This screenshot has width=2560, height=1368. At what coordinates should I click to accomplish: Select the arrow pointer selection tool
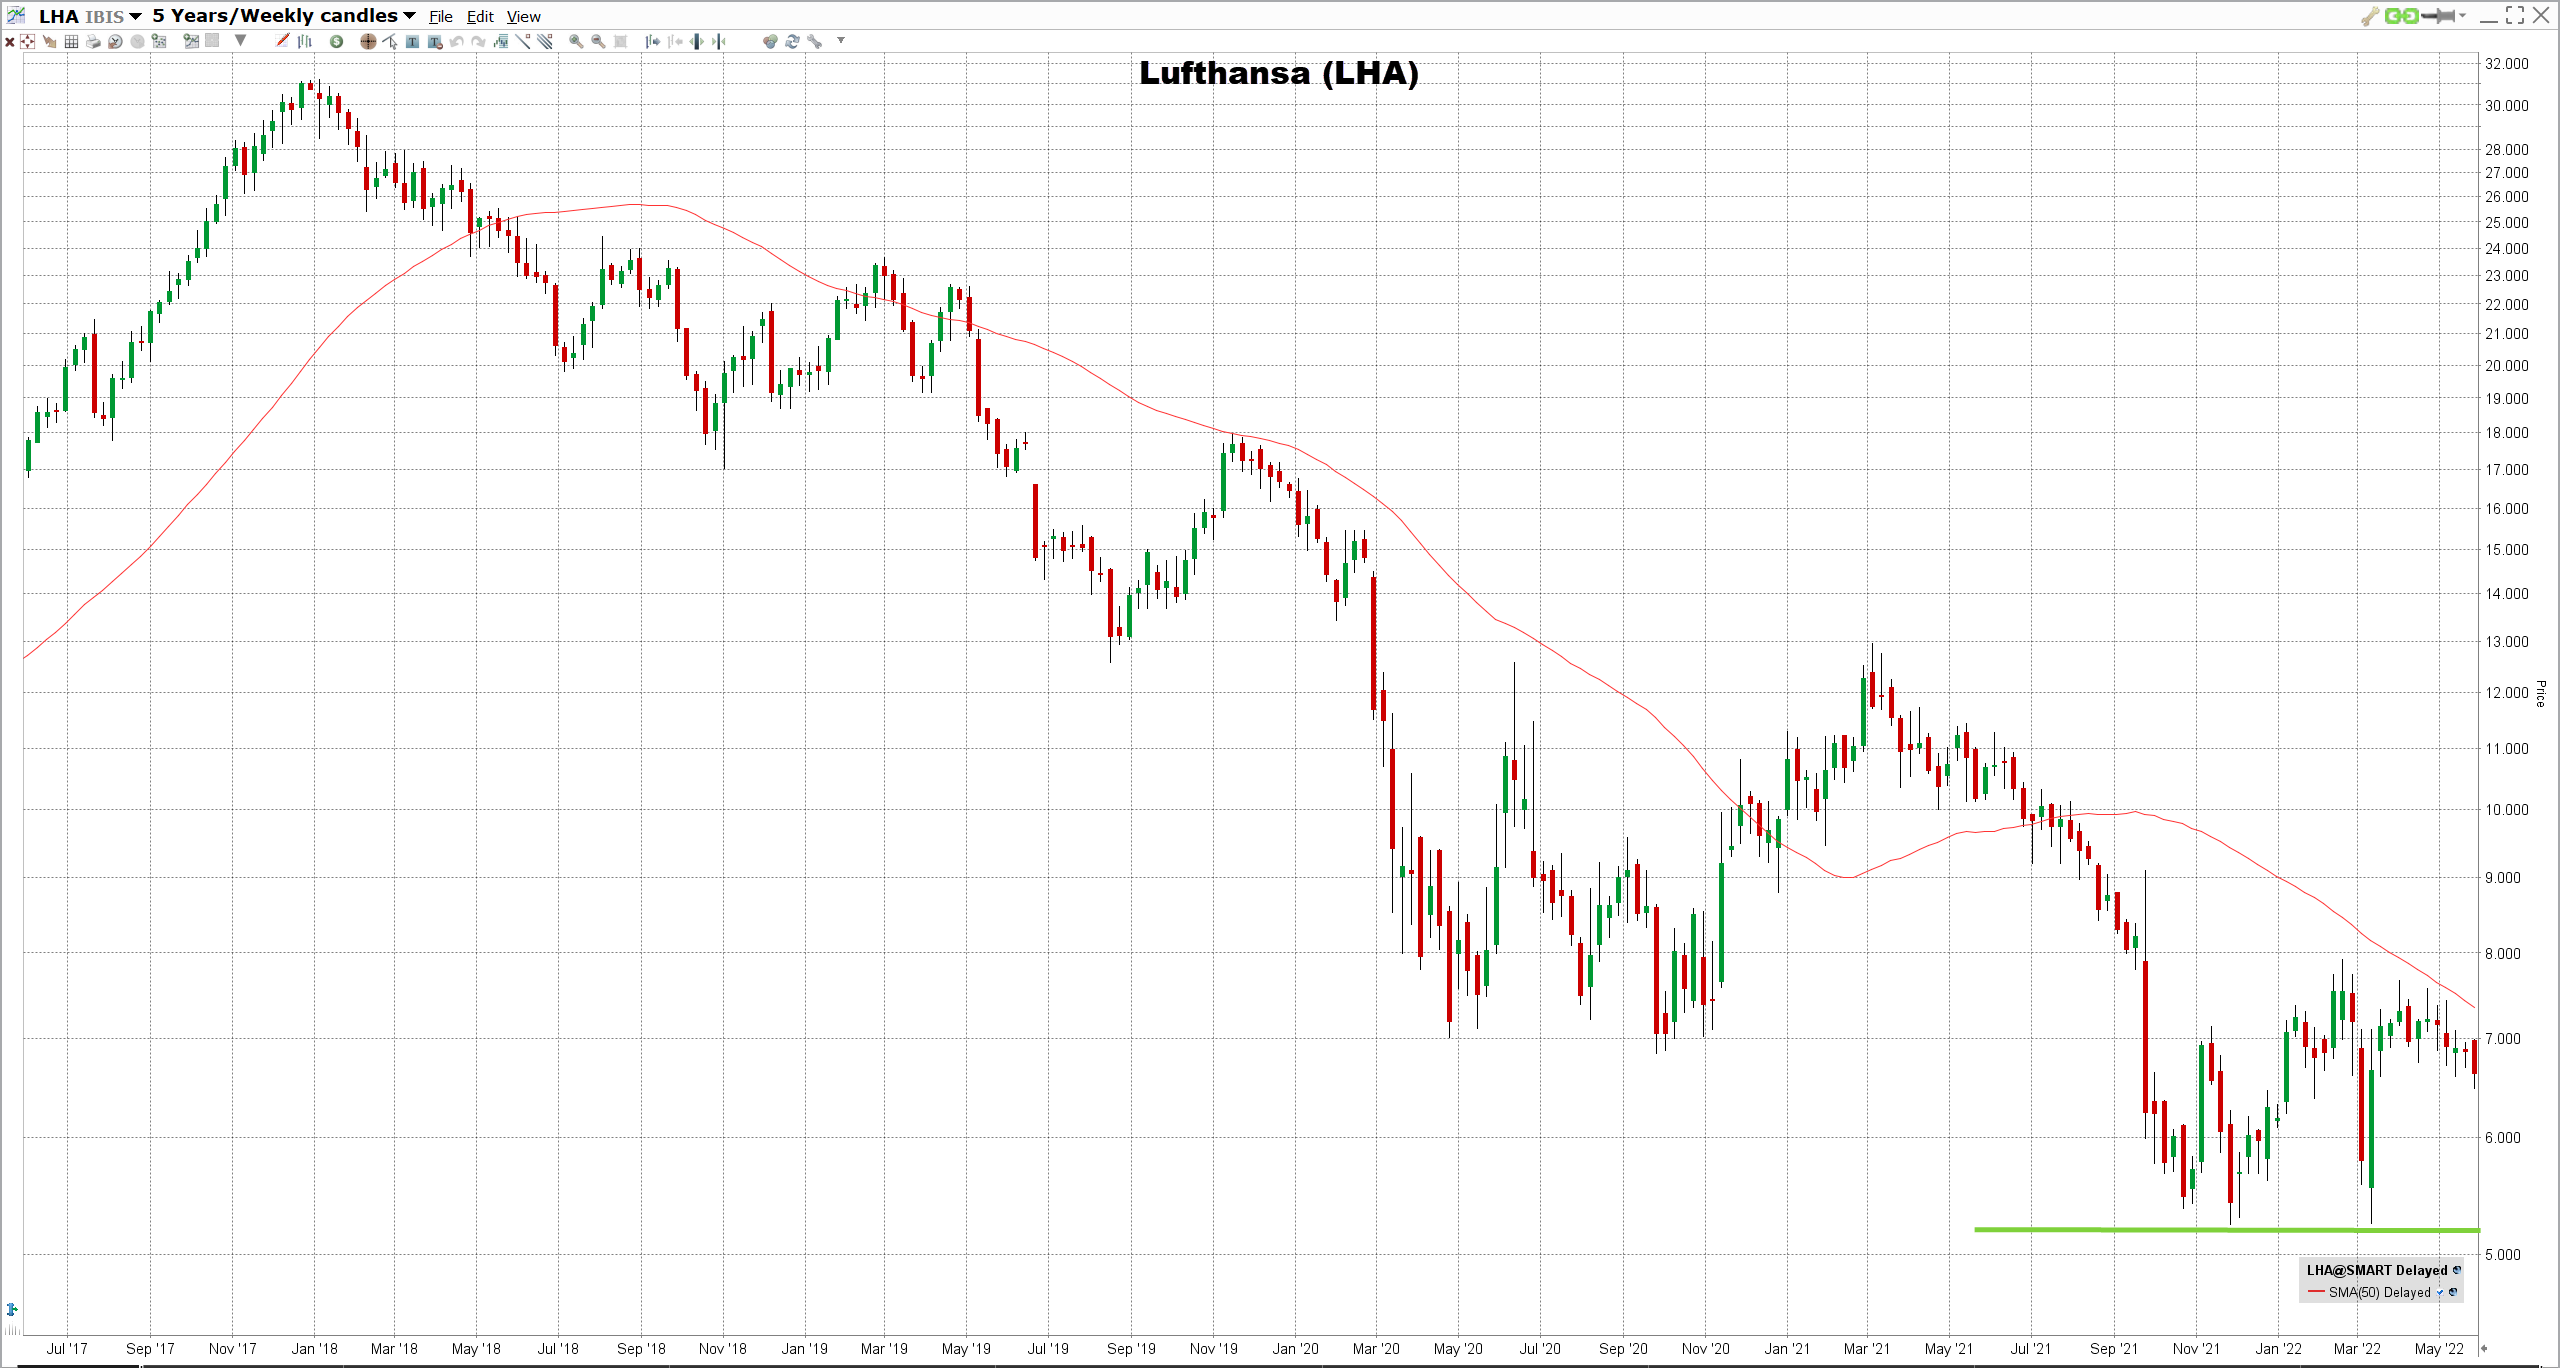click(390, 41)
